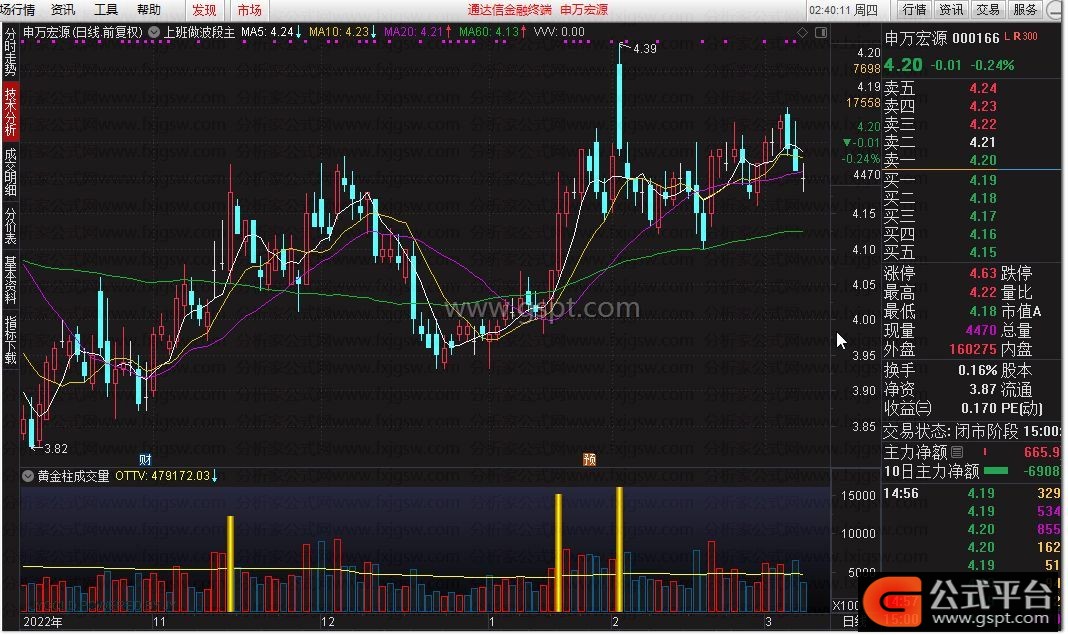1068x635 pixels.
Task: Select the 卖四 ask row
Action: click(x=971, y=106)
